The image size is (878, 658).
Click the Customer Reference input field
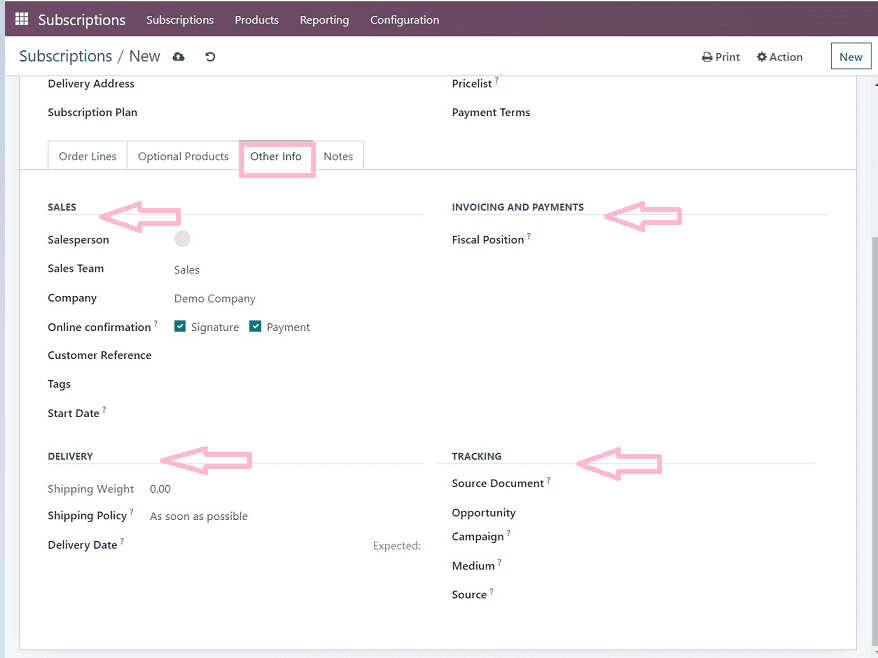[290, 356]
